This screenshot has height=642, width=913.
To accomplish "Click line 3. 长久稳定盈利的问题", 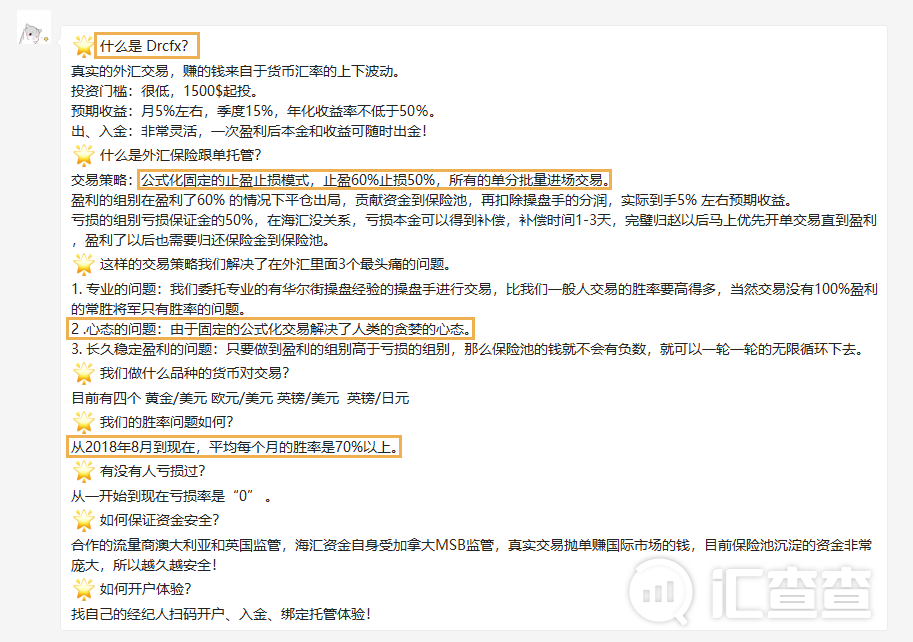I will 470,349.
